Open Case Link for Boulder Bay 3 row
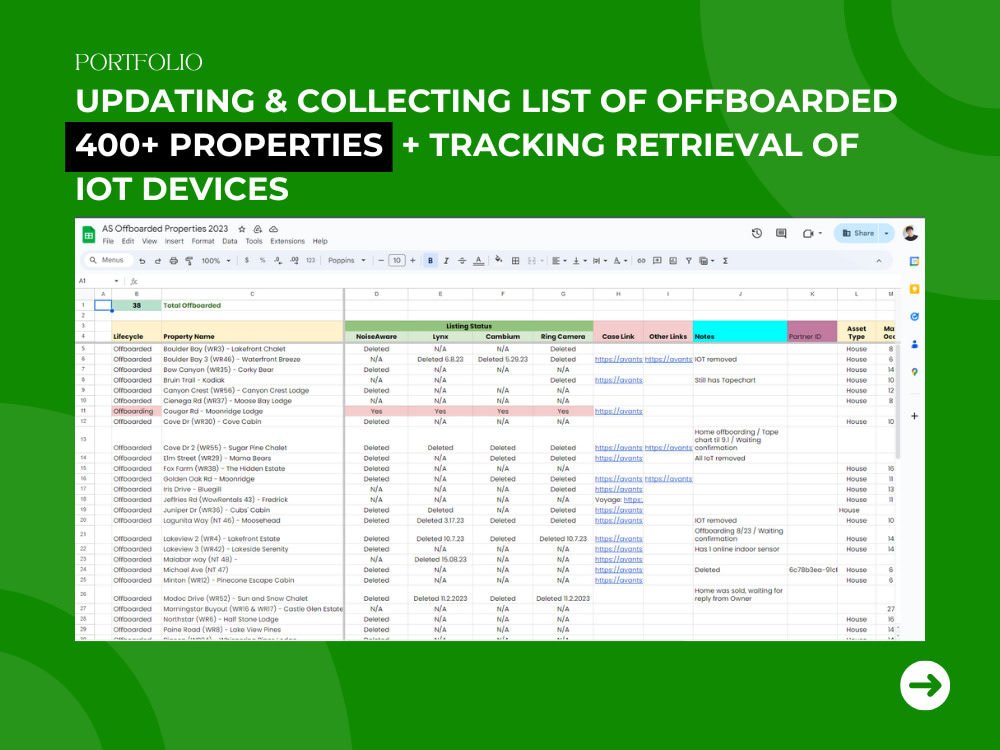The height and width of the screenshot is (750, 1000). pyautogui.click(x=619, y=360)
